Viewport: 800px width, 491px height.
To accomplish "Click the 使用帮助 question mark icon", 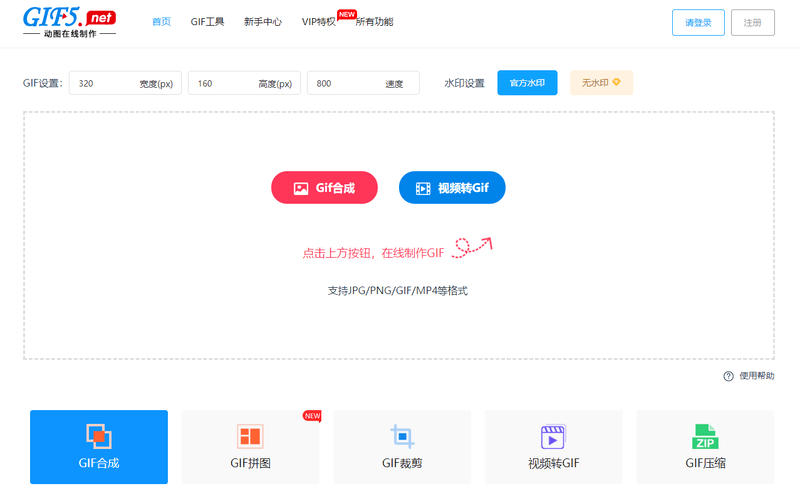I will pyautogui.click(x=728, y=376).
